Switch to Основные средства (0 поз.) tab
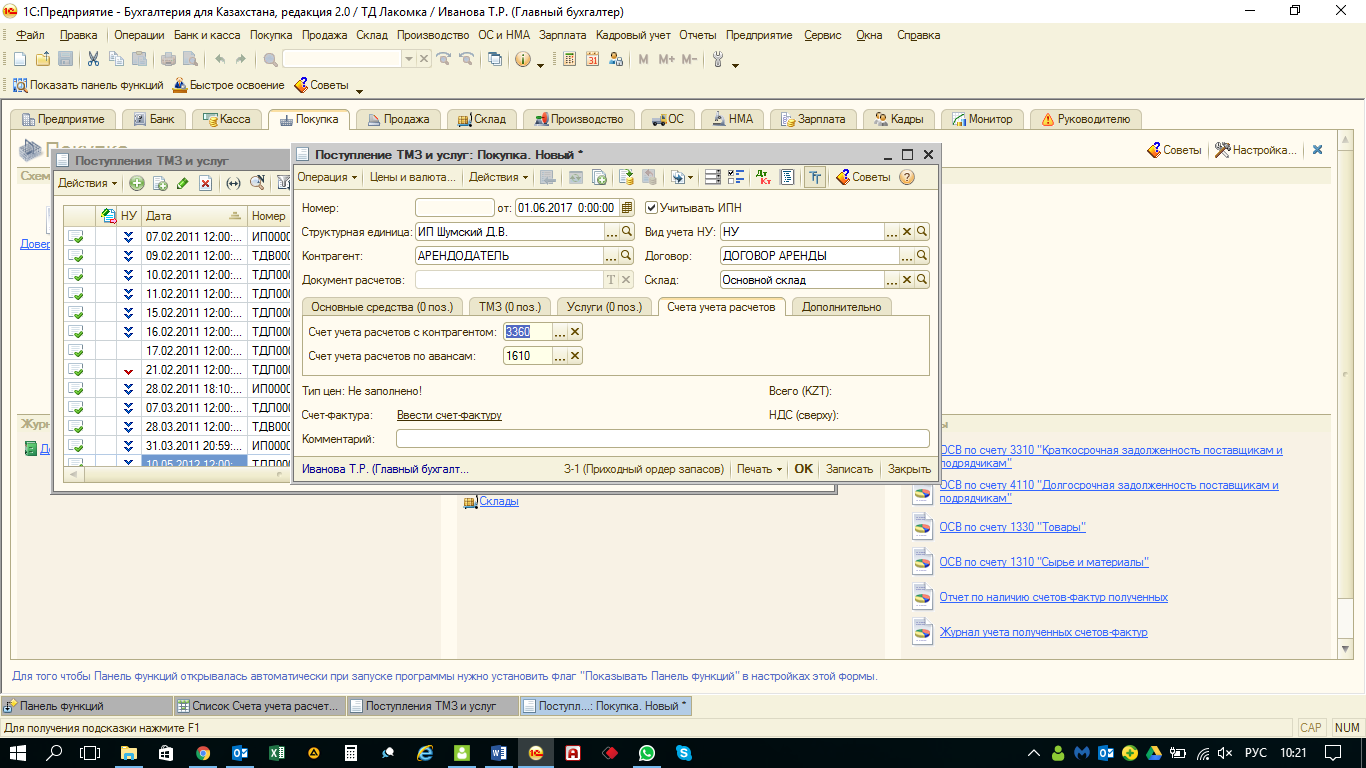 click(382, 307)
